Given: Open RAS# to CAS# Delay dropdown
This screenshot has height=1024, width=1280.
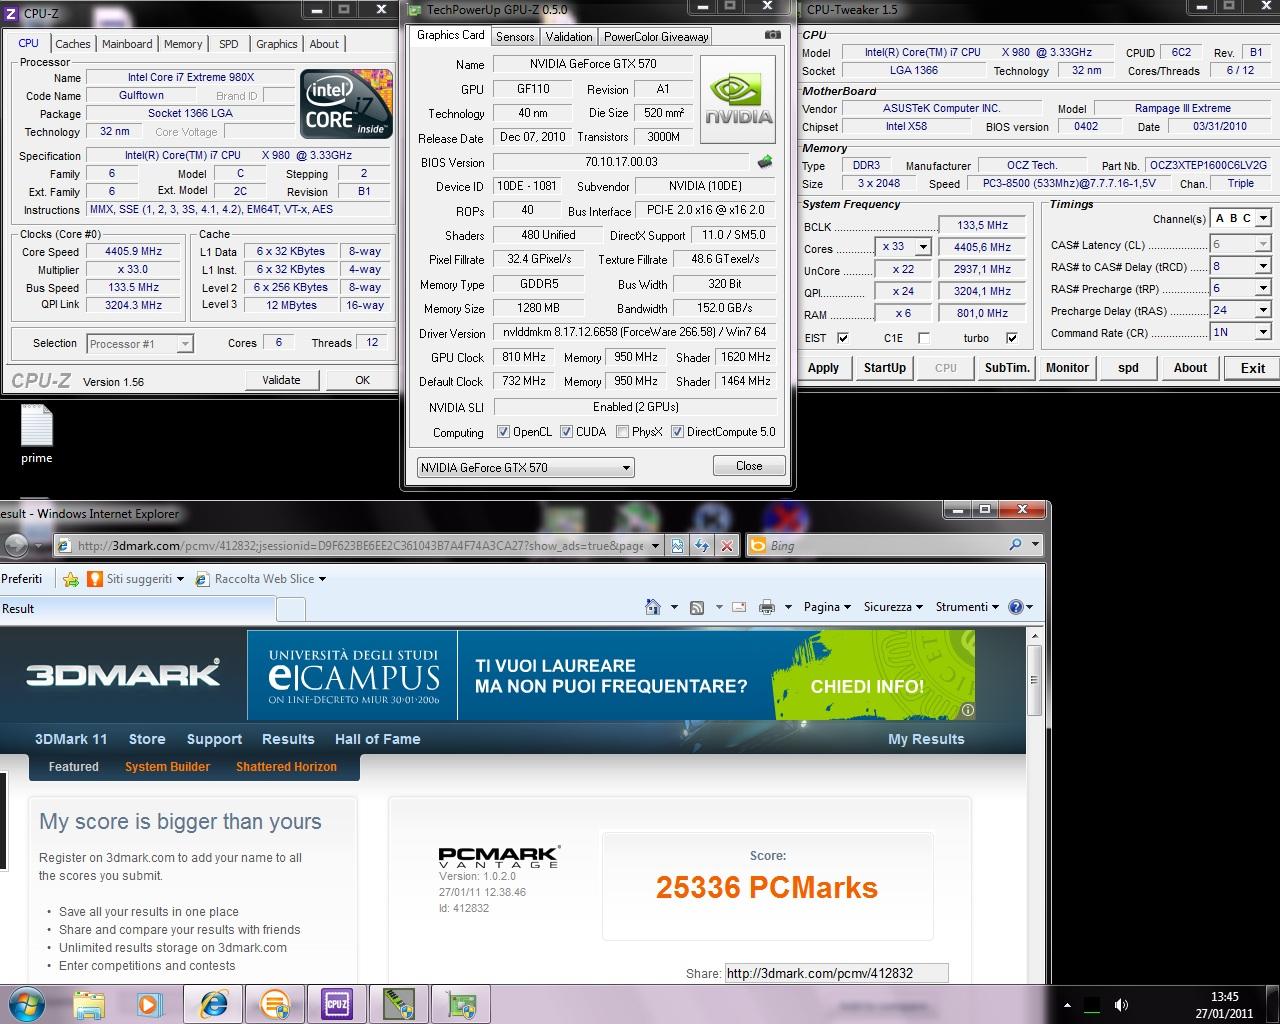Looking at the screenshot, I should (1263, 266).
